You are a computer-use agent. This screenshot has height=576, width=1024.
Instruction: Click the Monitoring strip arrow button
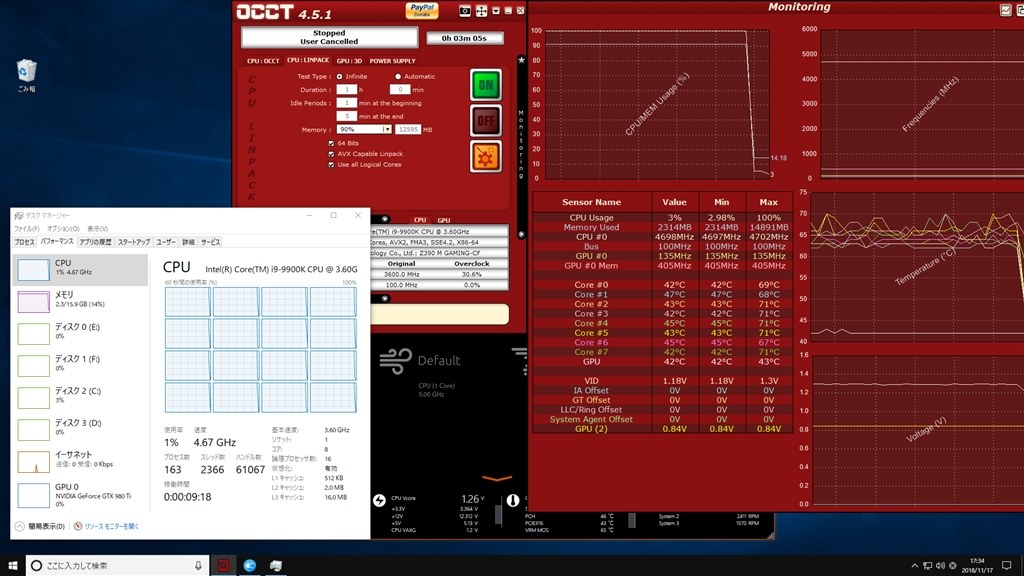coord(521,234)
